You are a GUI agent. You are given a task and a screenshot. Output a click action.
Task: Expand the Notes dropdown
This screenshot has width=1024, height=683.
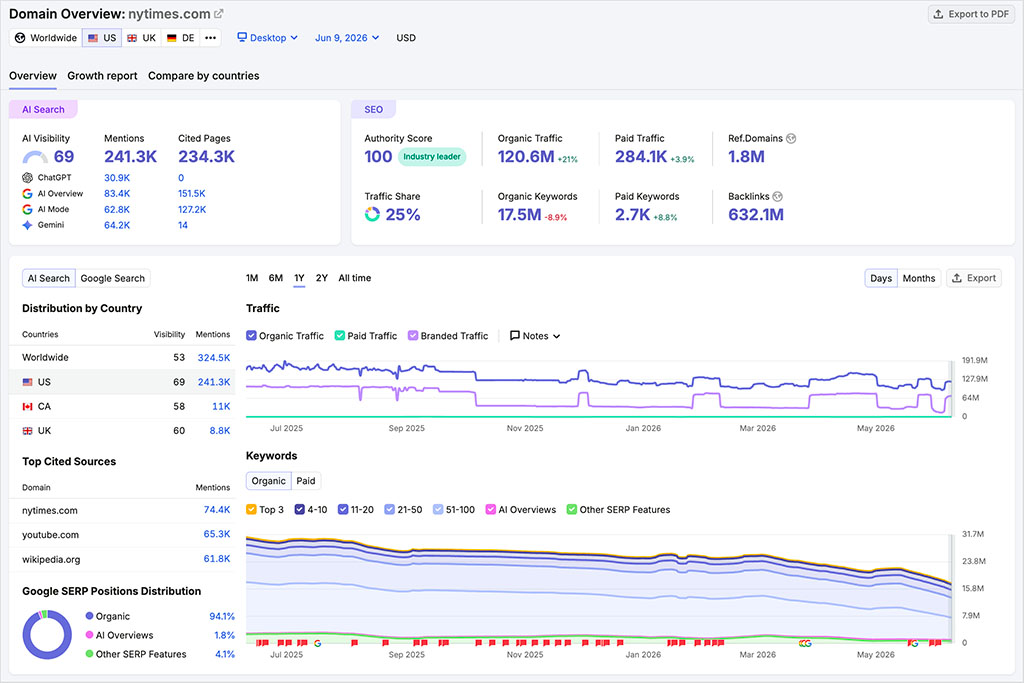(x=535, y=336)
